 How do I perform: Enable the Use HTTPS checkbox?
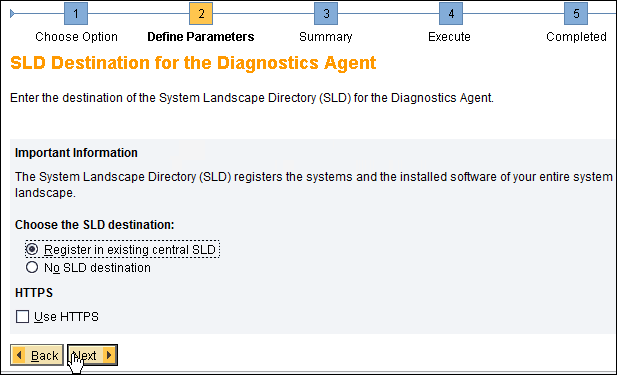(x=22, y=316)
